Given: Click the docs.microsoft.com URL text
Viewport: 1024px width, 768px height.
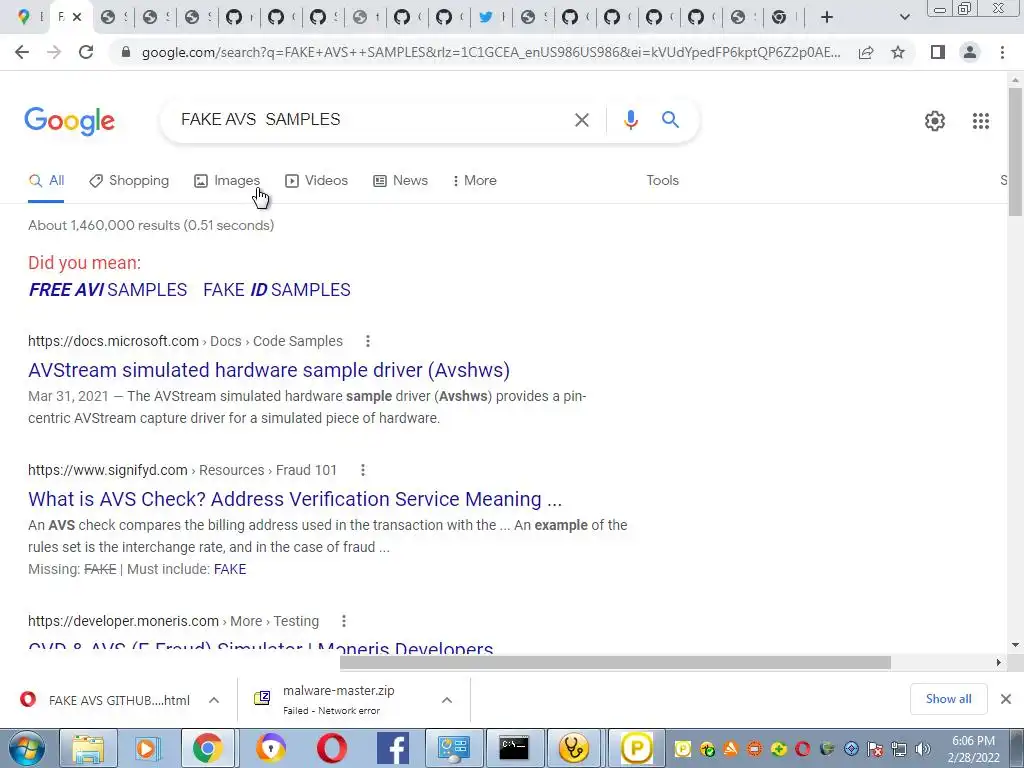Looking at the screenshot, I should (114, 341).
